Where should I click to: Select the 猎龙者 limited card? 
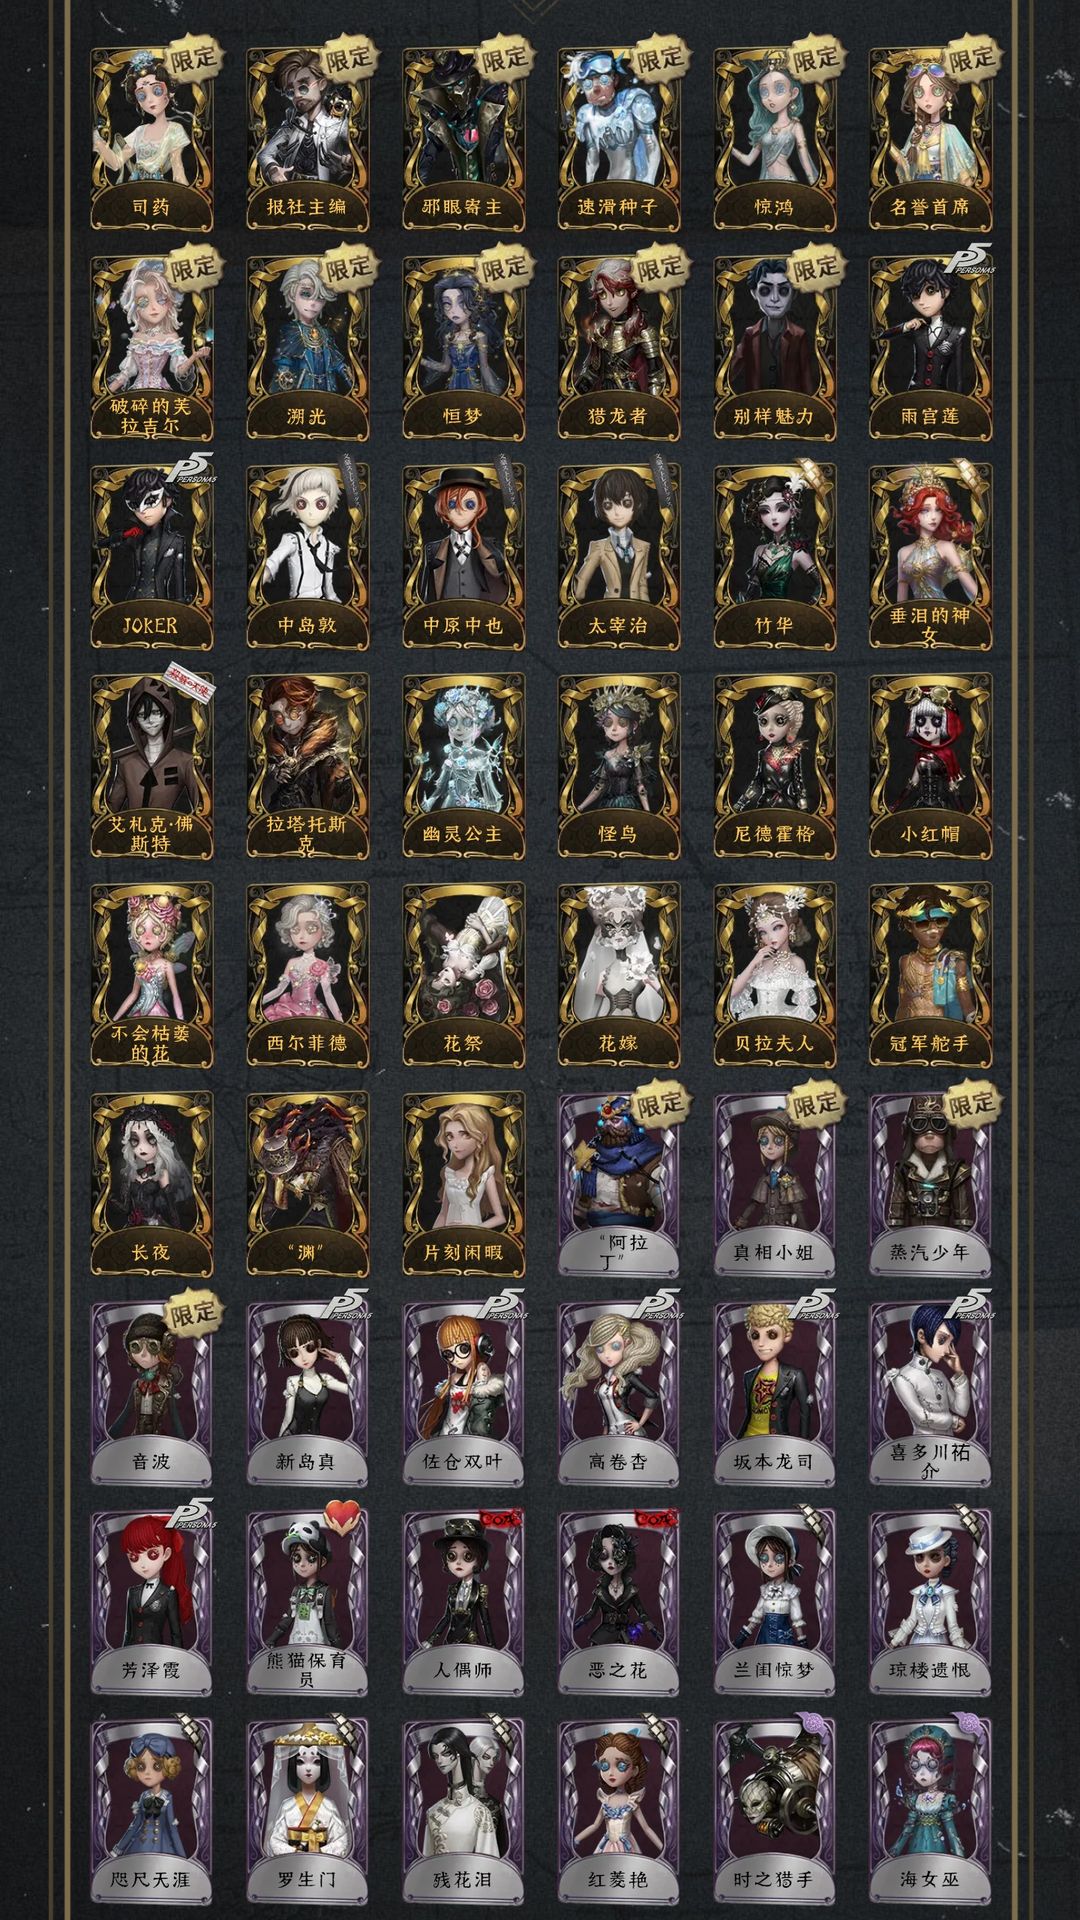coord(618,348)
